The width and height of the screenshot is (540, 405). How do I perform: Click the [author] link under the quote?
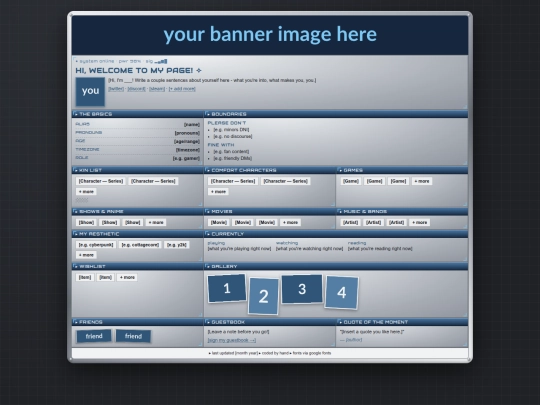(x=354, y=340)
